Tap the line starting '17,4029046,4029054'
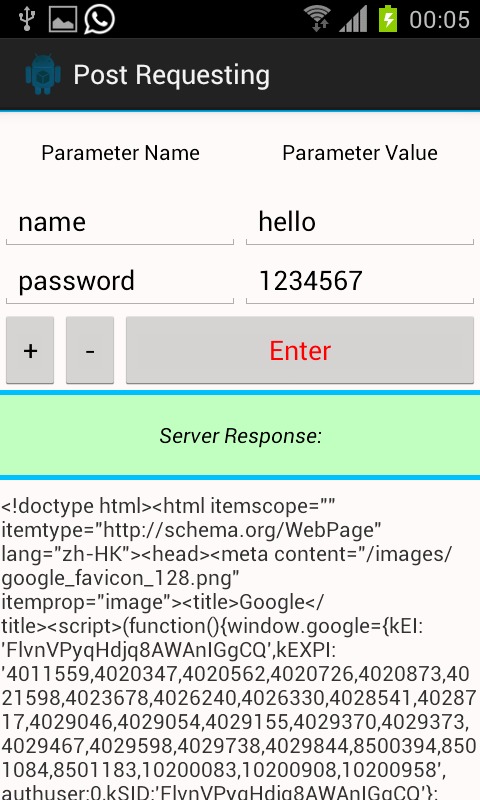 tap(235, 722)
